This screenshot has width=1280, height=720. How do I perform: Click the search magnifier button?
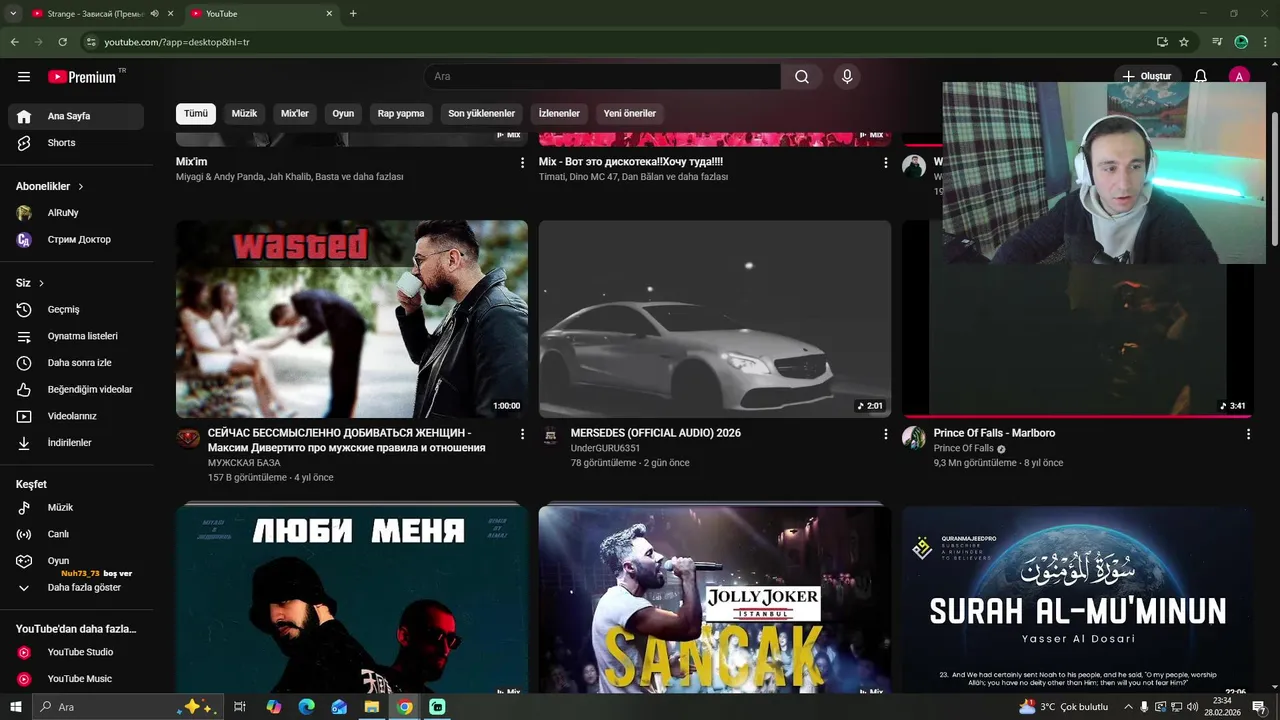pyautogui.click(x=802, y=77)
